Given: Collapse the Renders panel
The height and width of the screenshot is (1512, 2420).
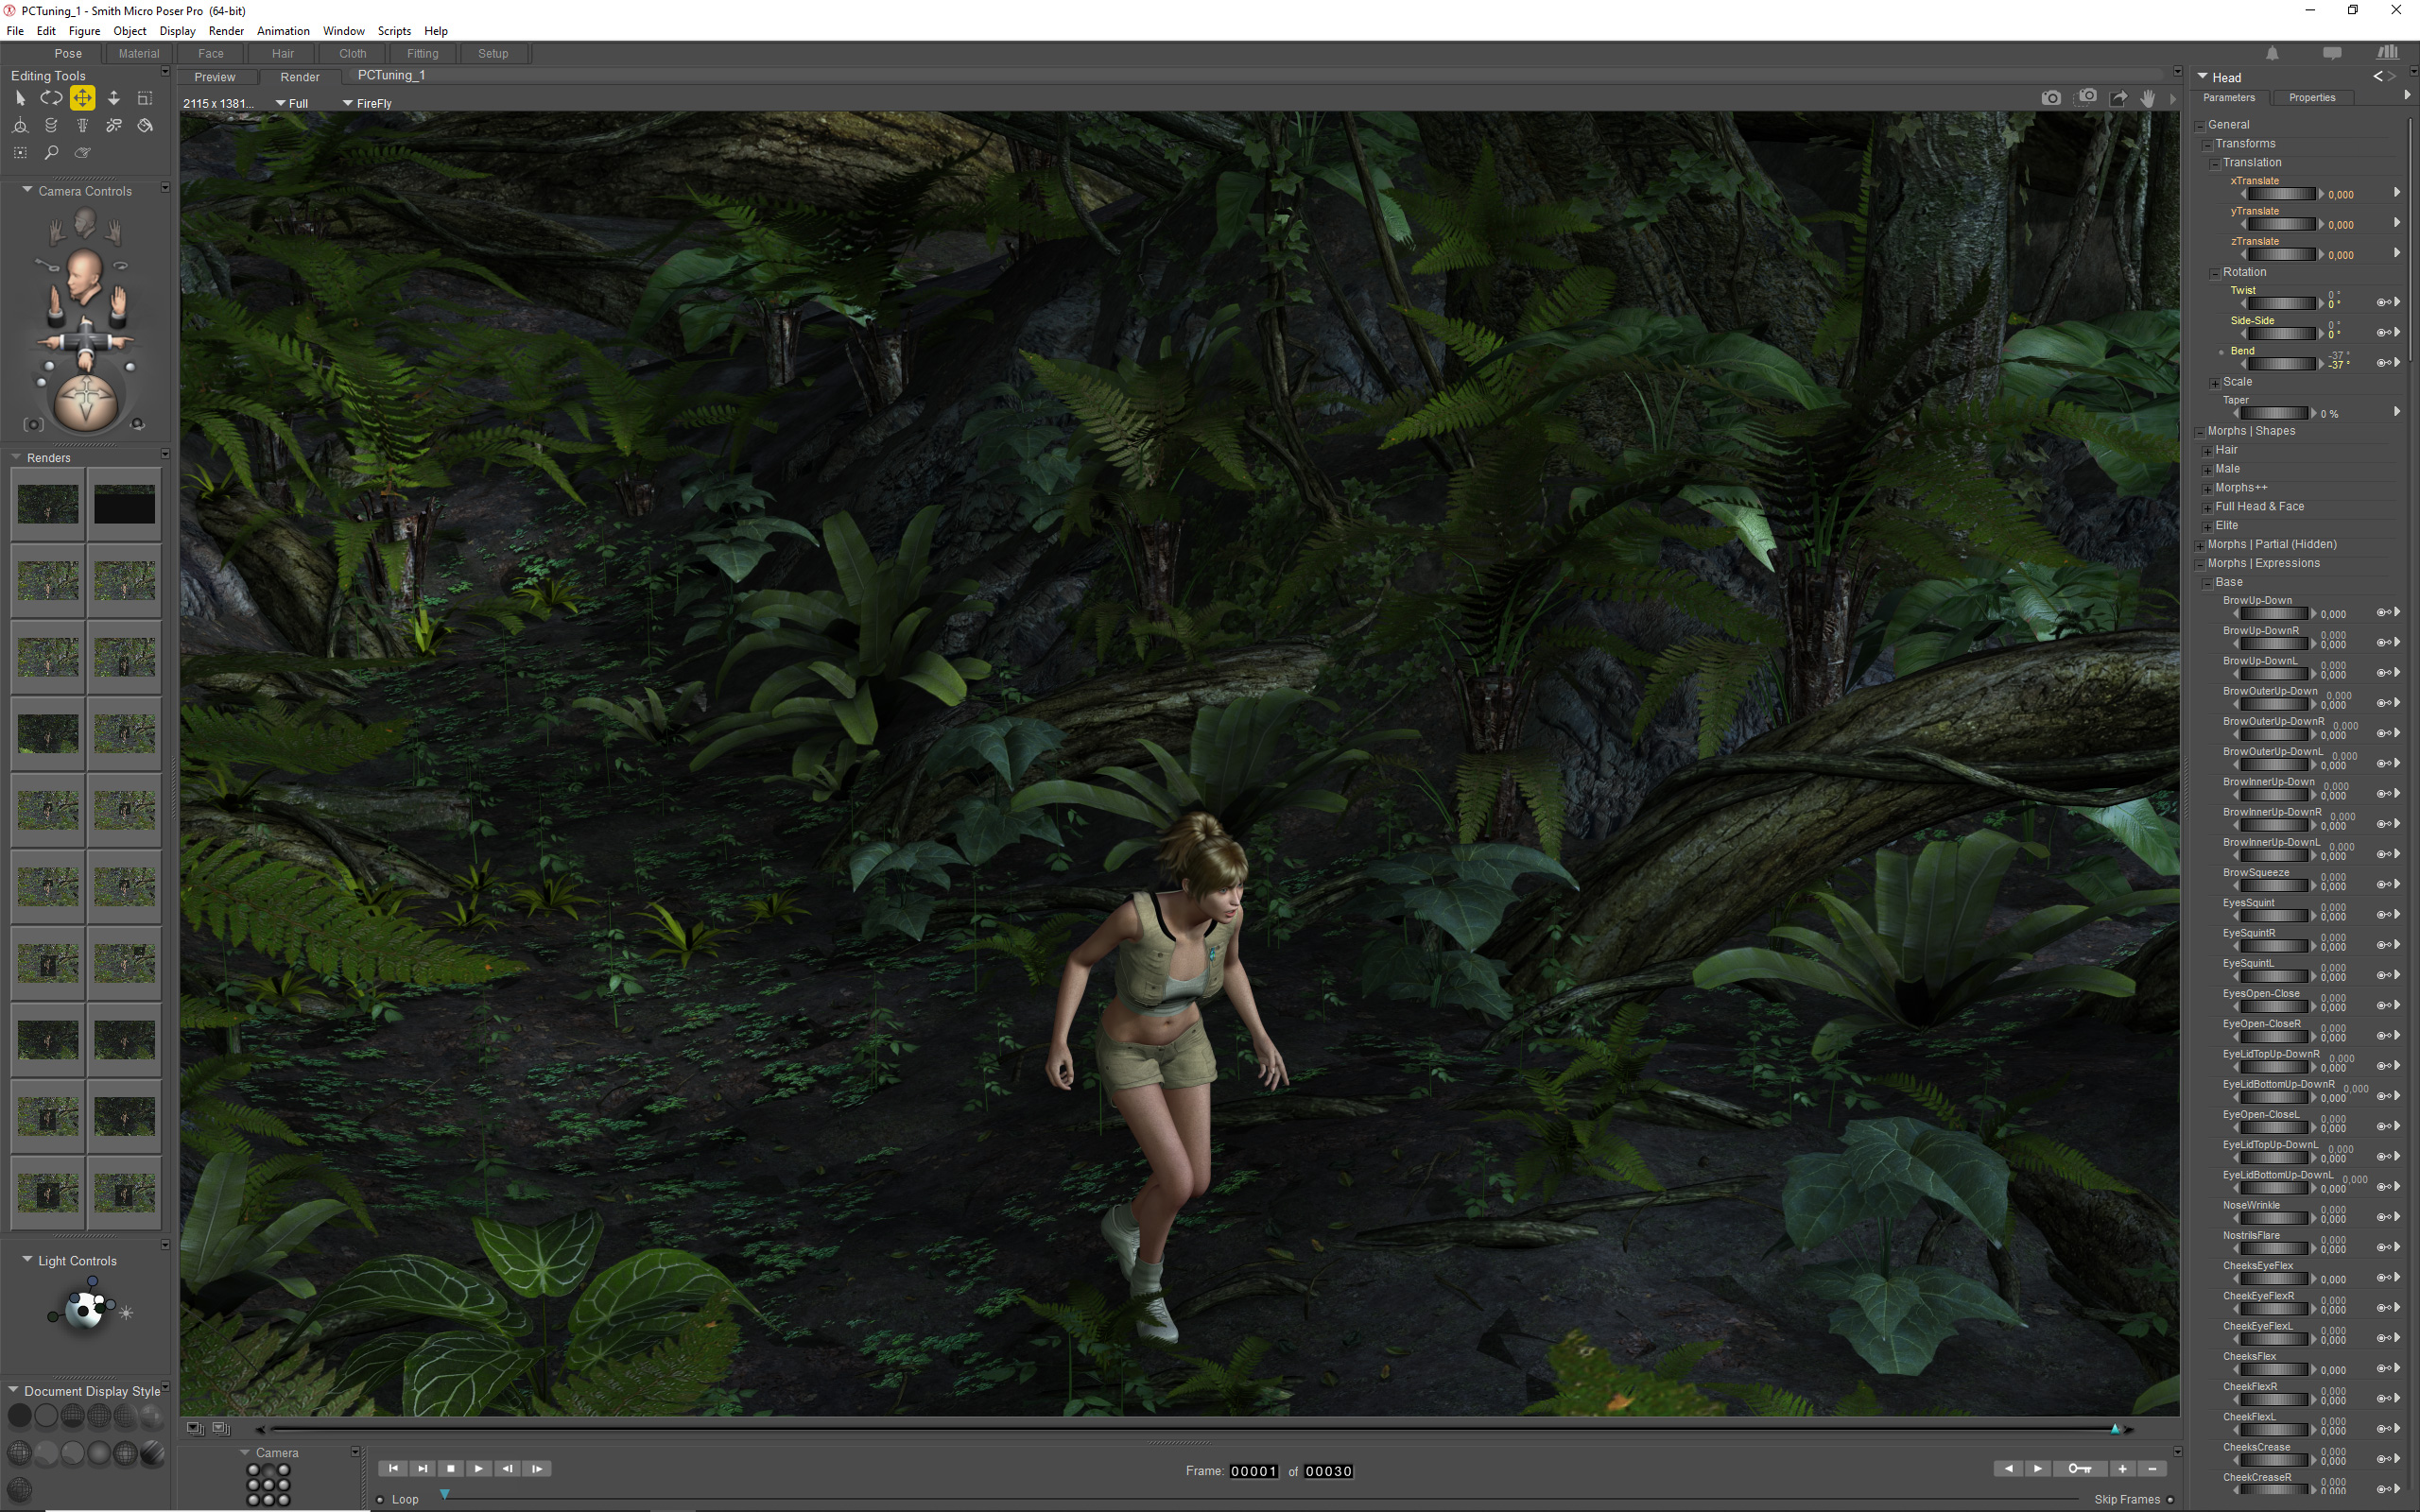Looking at the screenshot, I should click(x=16, y=457).
